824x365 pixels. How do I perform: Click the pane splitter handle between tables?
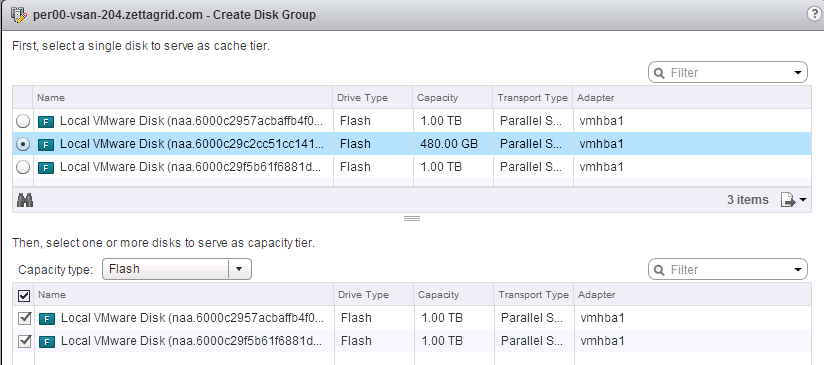[411, 218]
